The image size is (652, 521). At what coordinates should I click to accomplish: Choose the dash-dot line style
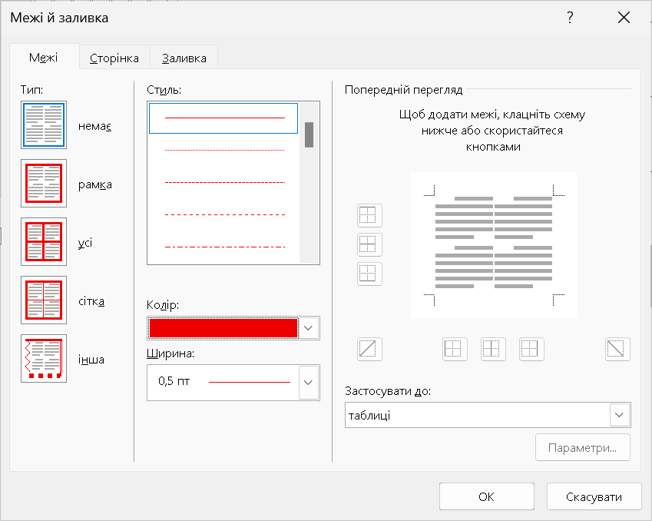point(224,247)
